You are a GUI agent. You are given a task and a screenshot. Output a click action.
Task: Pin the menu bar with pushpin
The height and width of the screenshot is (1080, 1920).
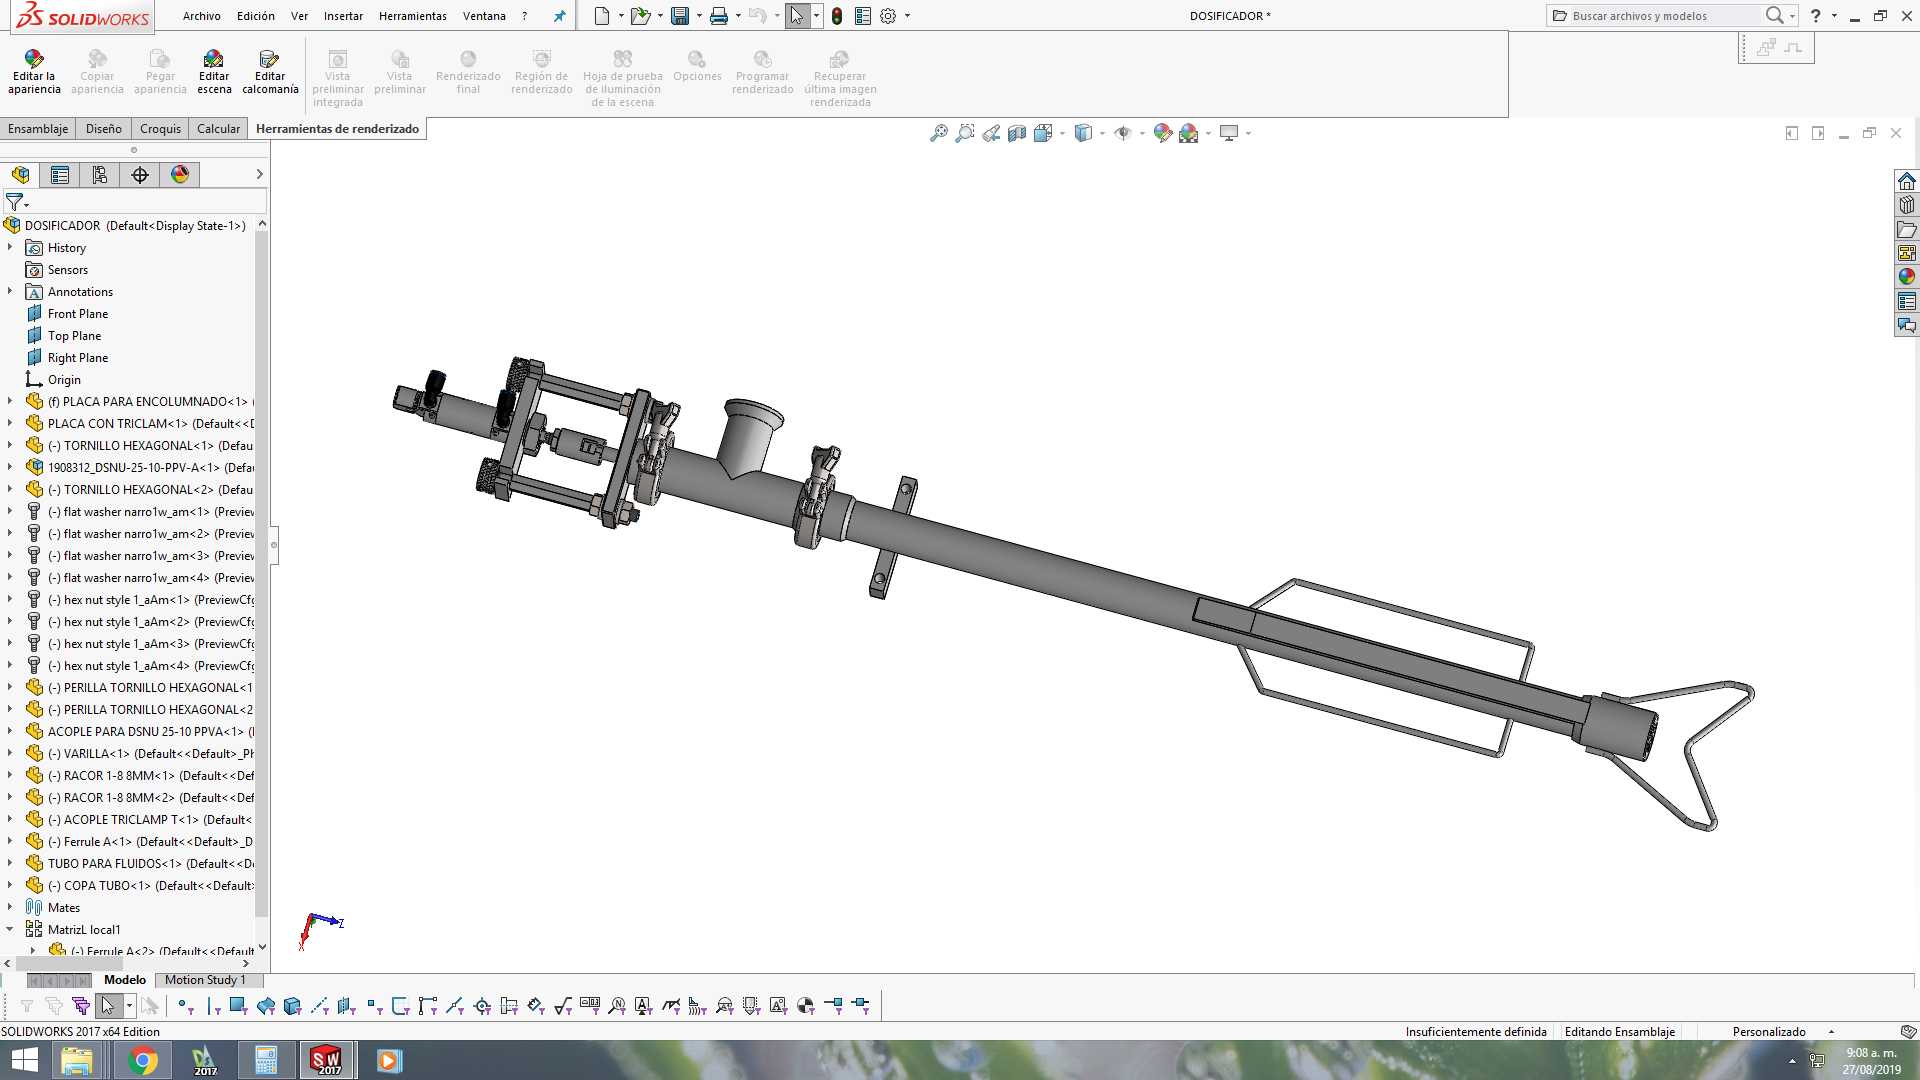[559, 16]
